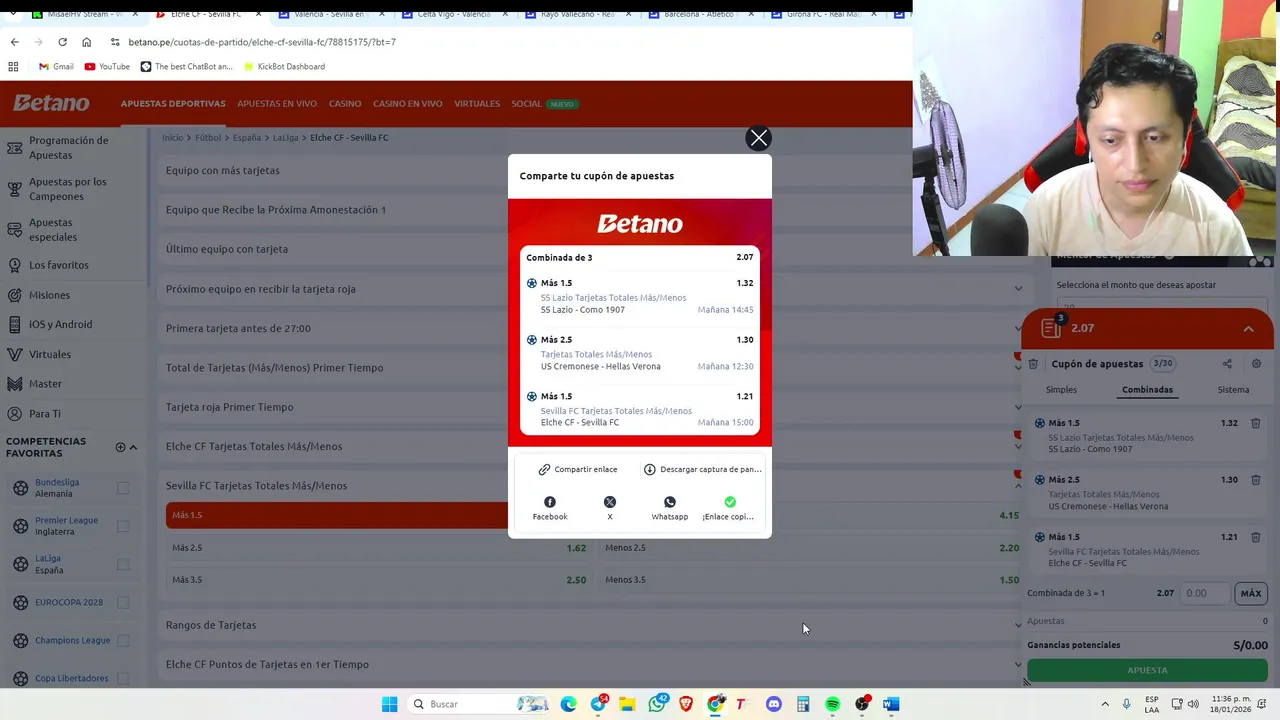This screenshot has width=1280, height=720.
Task: Toggle Champions League favorite checkbox
Action: 123,640
